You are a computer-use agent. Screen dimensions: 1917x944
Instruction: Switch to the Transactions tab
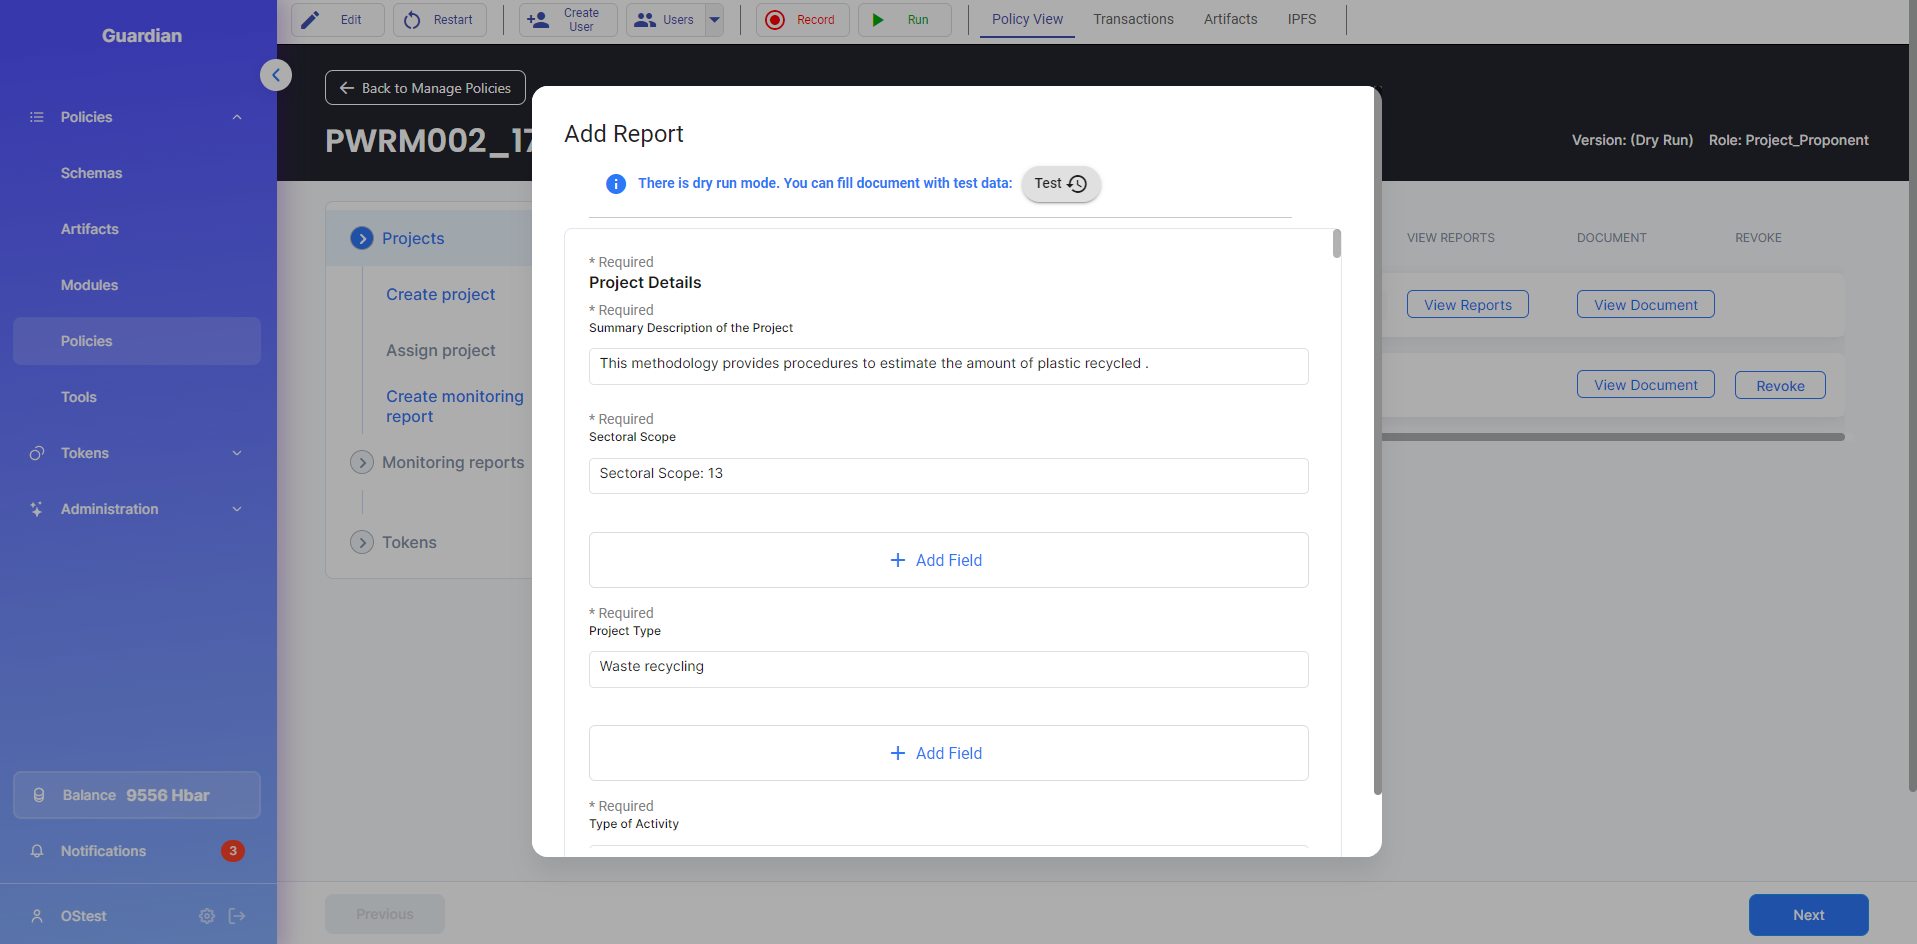tap(1133, 19)
